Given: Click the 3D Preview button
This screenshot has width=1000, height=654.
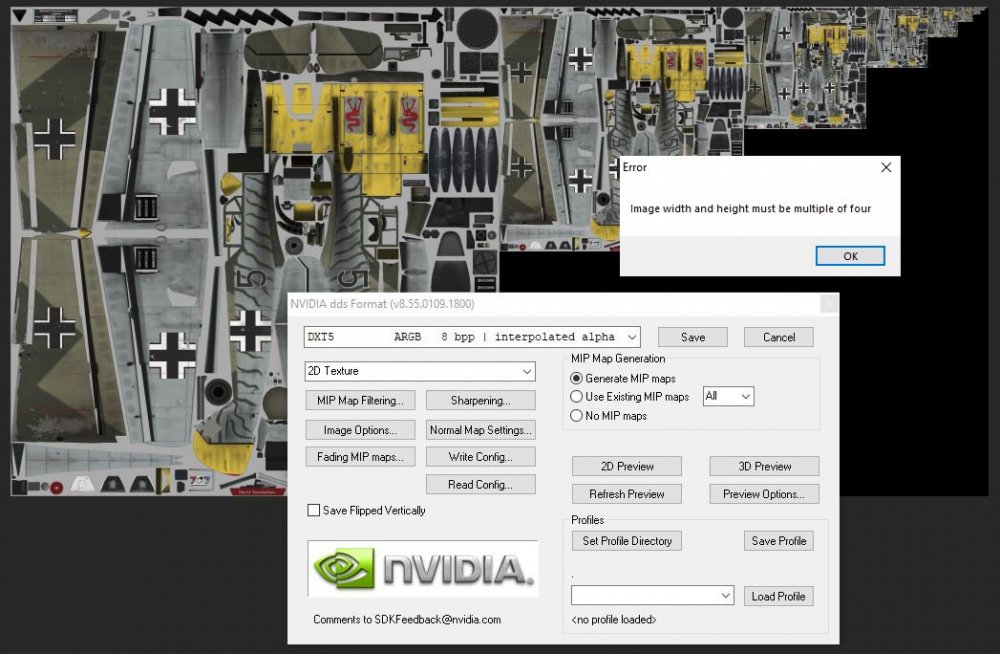Looking at the screenshot, I should click(x=764, y=466).
